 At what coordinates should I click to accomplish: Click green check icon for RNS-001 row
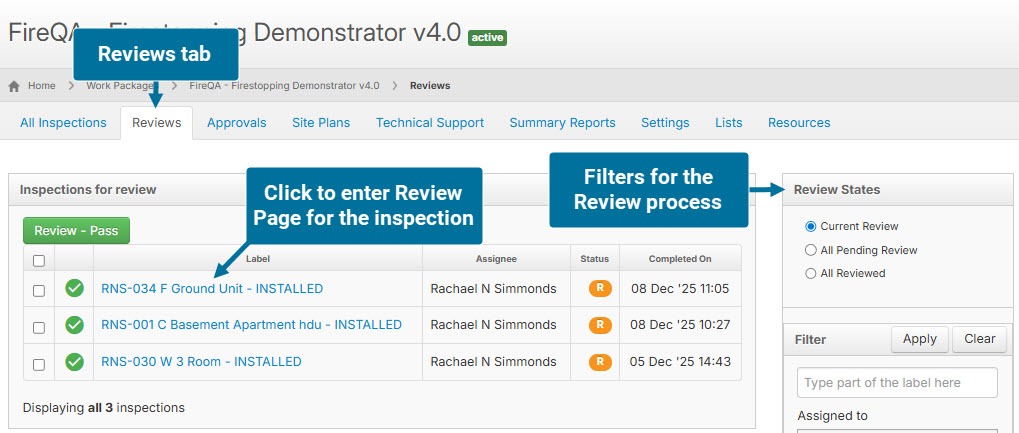(74, 325)
